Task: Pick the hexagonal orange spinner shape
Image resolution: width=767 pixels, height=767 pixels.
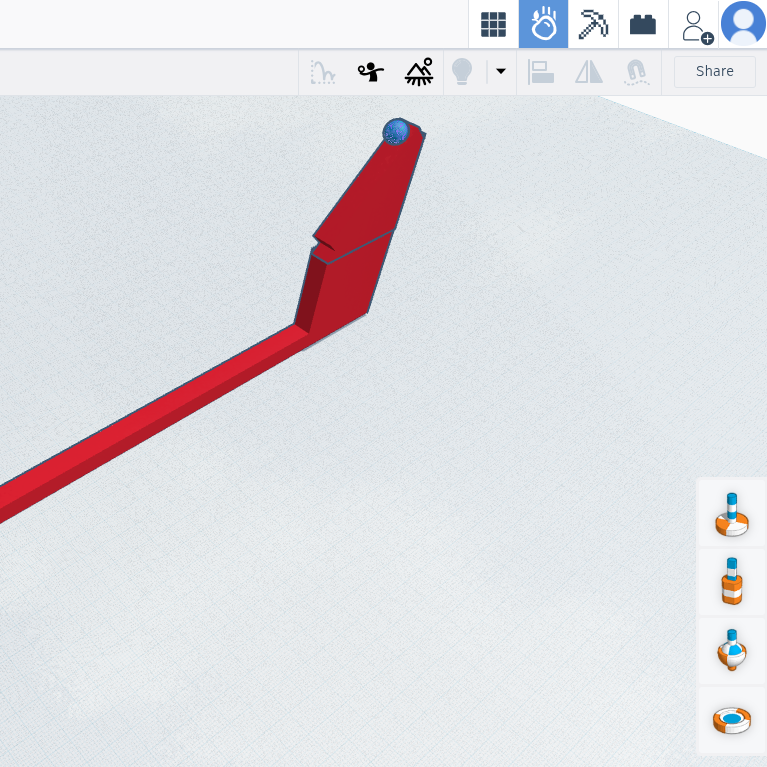Action: pos(732,581)
